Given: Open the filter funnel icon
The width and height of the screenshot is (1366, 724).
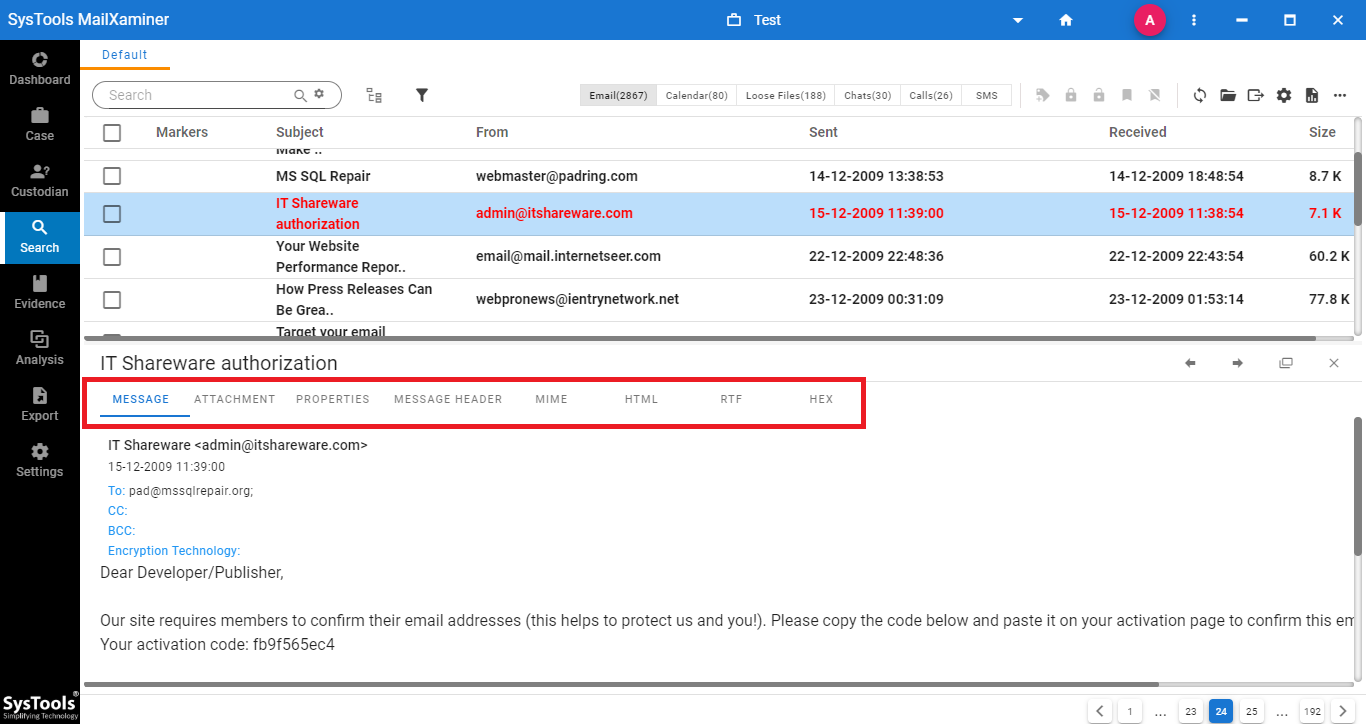Looking at the screenshot, I should (422, 95).
